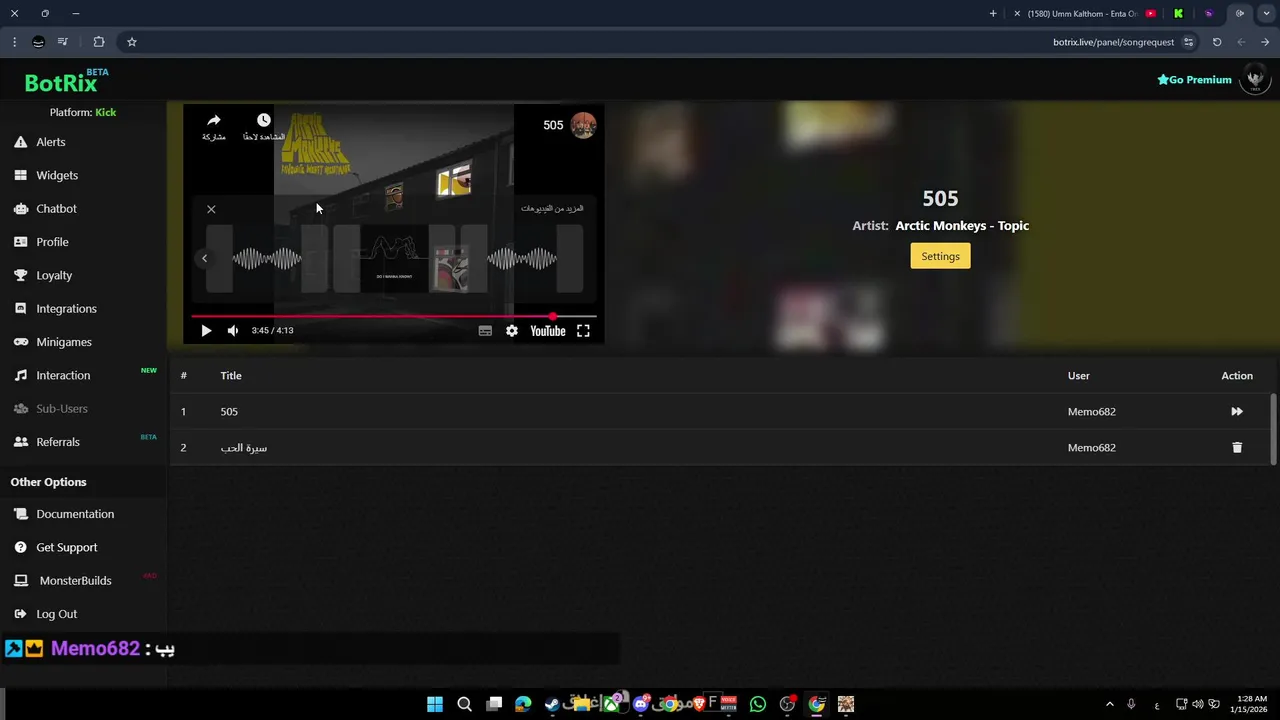1280x720 pixels.
Task: Enter YouTube fullscreen mode
Action: (x=583, y=331)
